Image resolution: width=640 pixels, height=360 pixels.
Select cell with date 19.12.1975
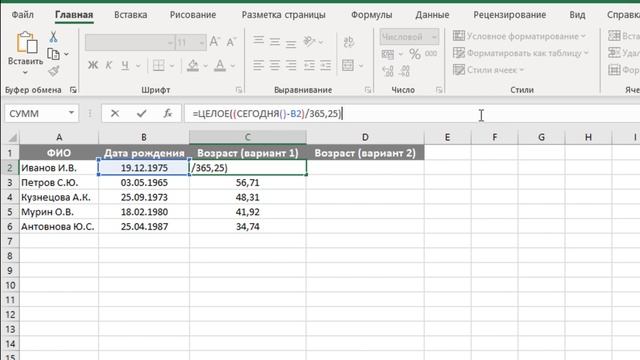(144, 168)
